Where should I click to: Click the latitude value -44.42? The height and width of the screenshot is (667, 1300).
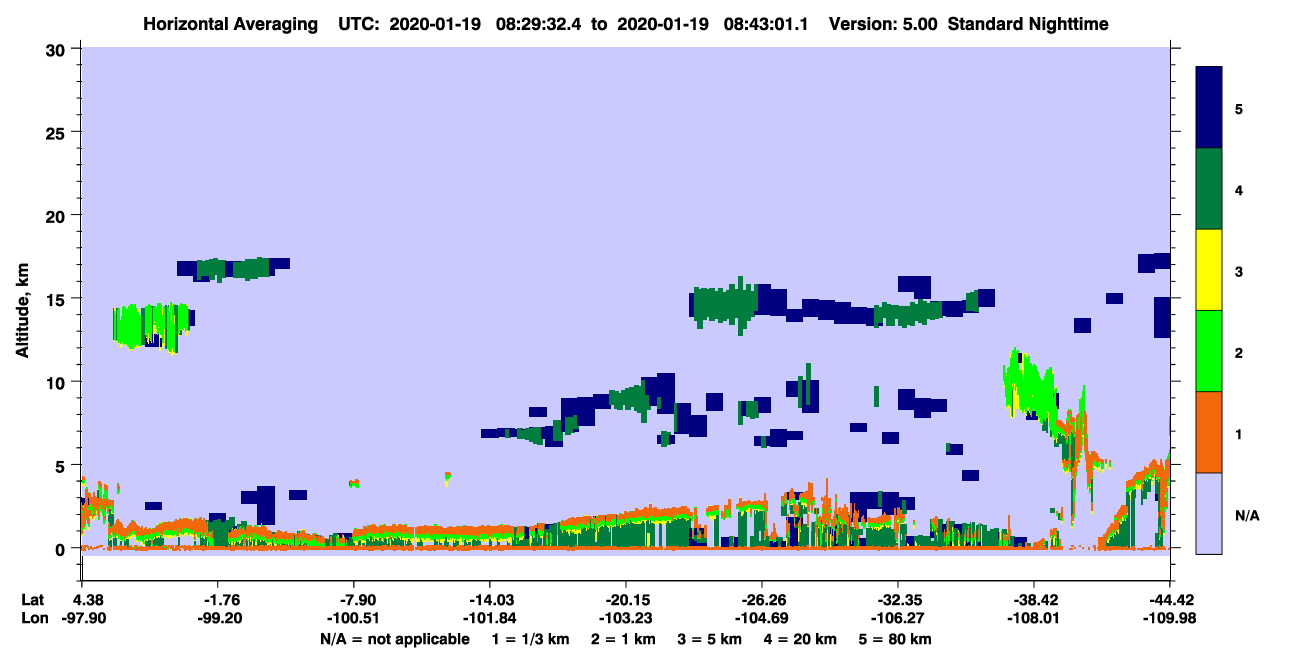click(x=1170, y=601)
